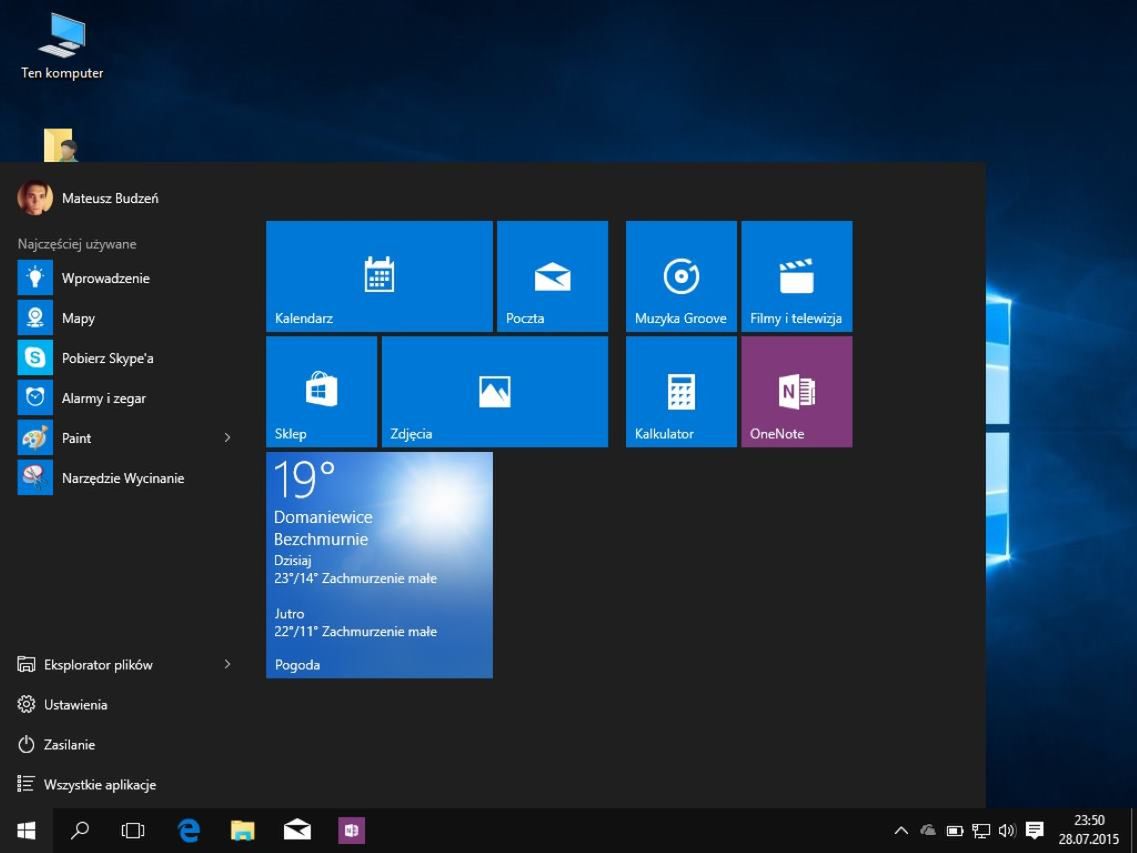Image resolution: width=1137 pixels, height=853 pixels.
Task: Open the OneNote tile
Action: coord(796,391)
